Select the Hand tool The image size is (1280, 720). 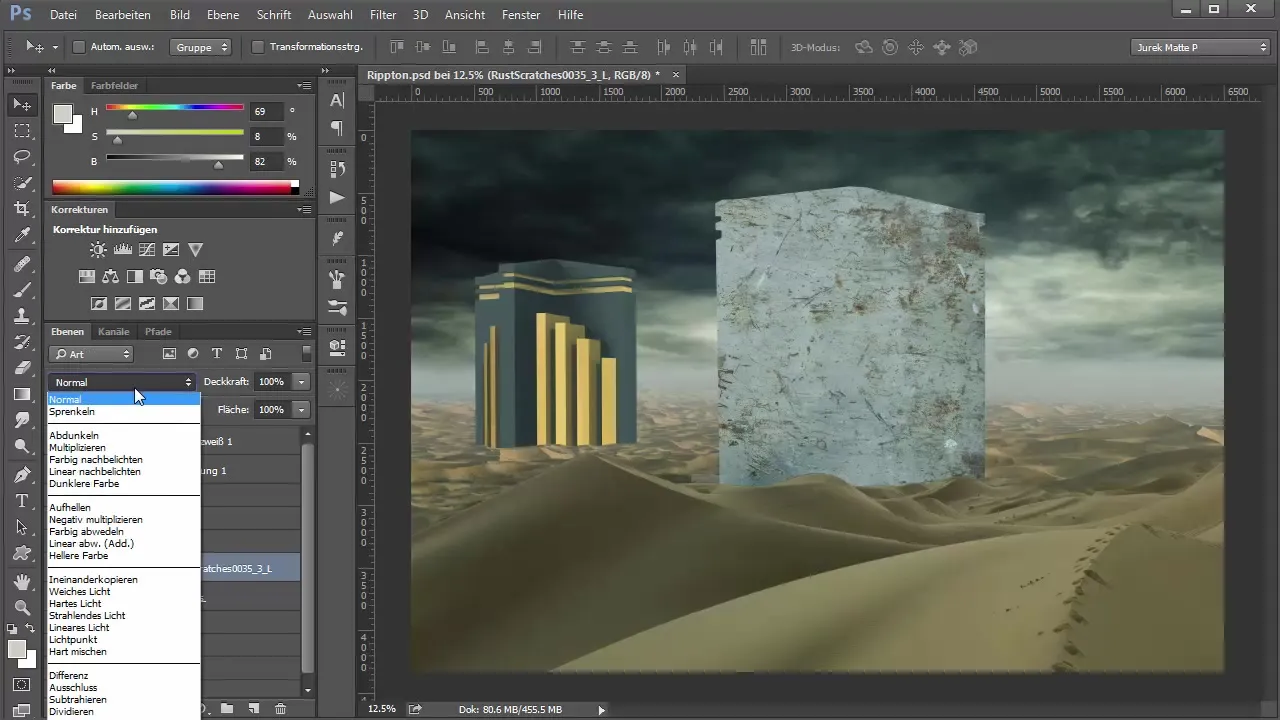(22, 580)
